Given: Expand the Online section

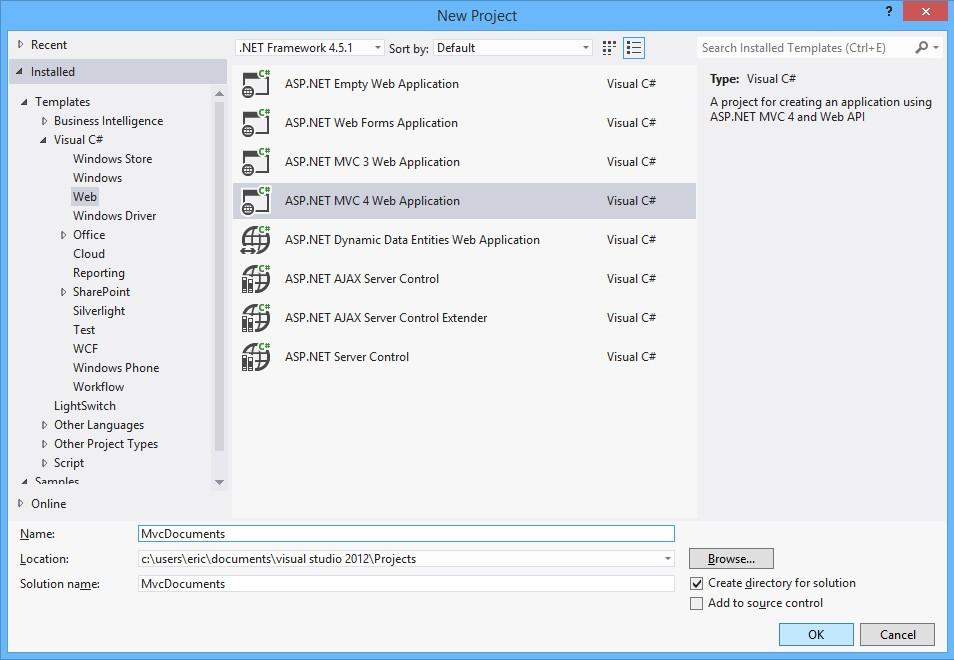Looking at the screenshot, I should pyautogui.click(x=22, y=504).
